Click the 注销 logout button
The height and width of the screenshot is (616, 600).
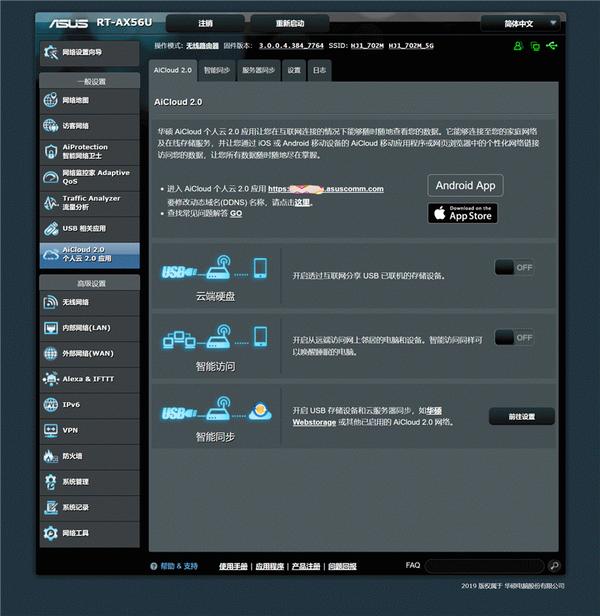(205, 24)
